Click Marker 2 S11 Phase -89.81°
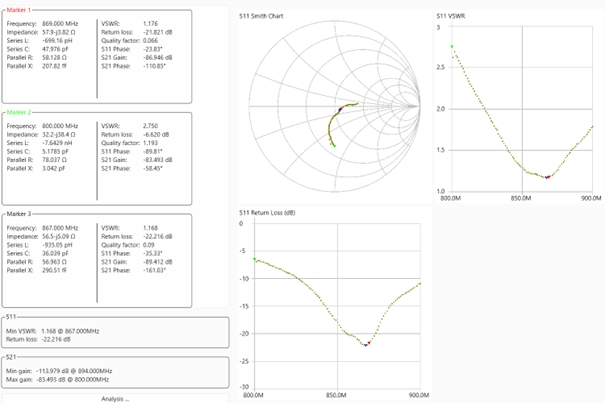Screen dimensions: 605x403 [x=153, y=152]
